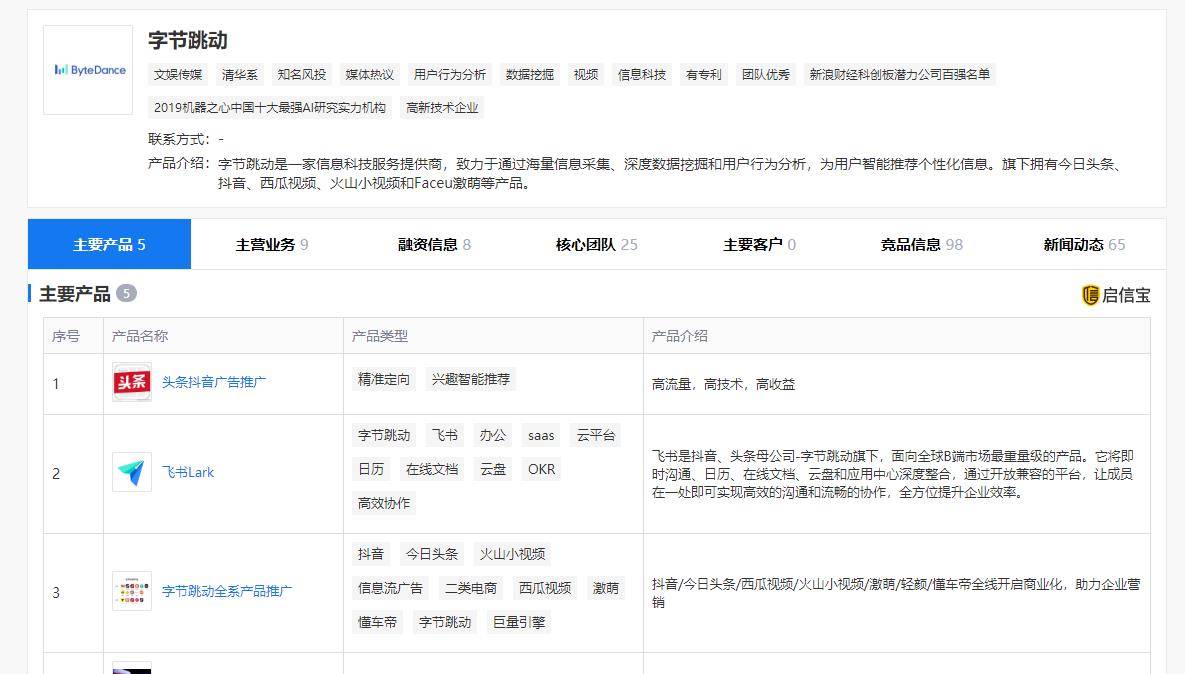Click the OKR tag in 飞书 row
This screenshot has width=1185, height=674.
point(541,469)
